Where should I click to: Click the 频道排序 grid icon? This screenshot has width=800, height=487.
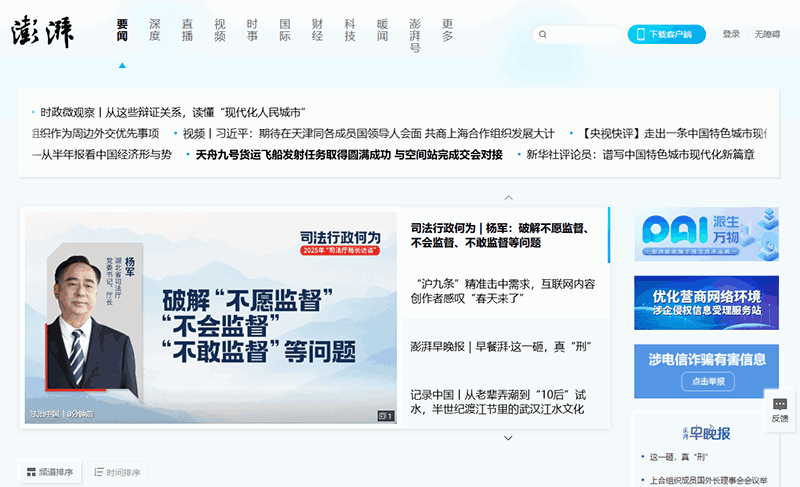coord(31,472)
